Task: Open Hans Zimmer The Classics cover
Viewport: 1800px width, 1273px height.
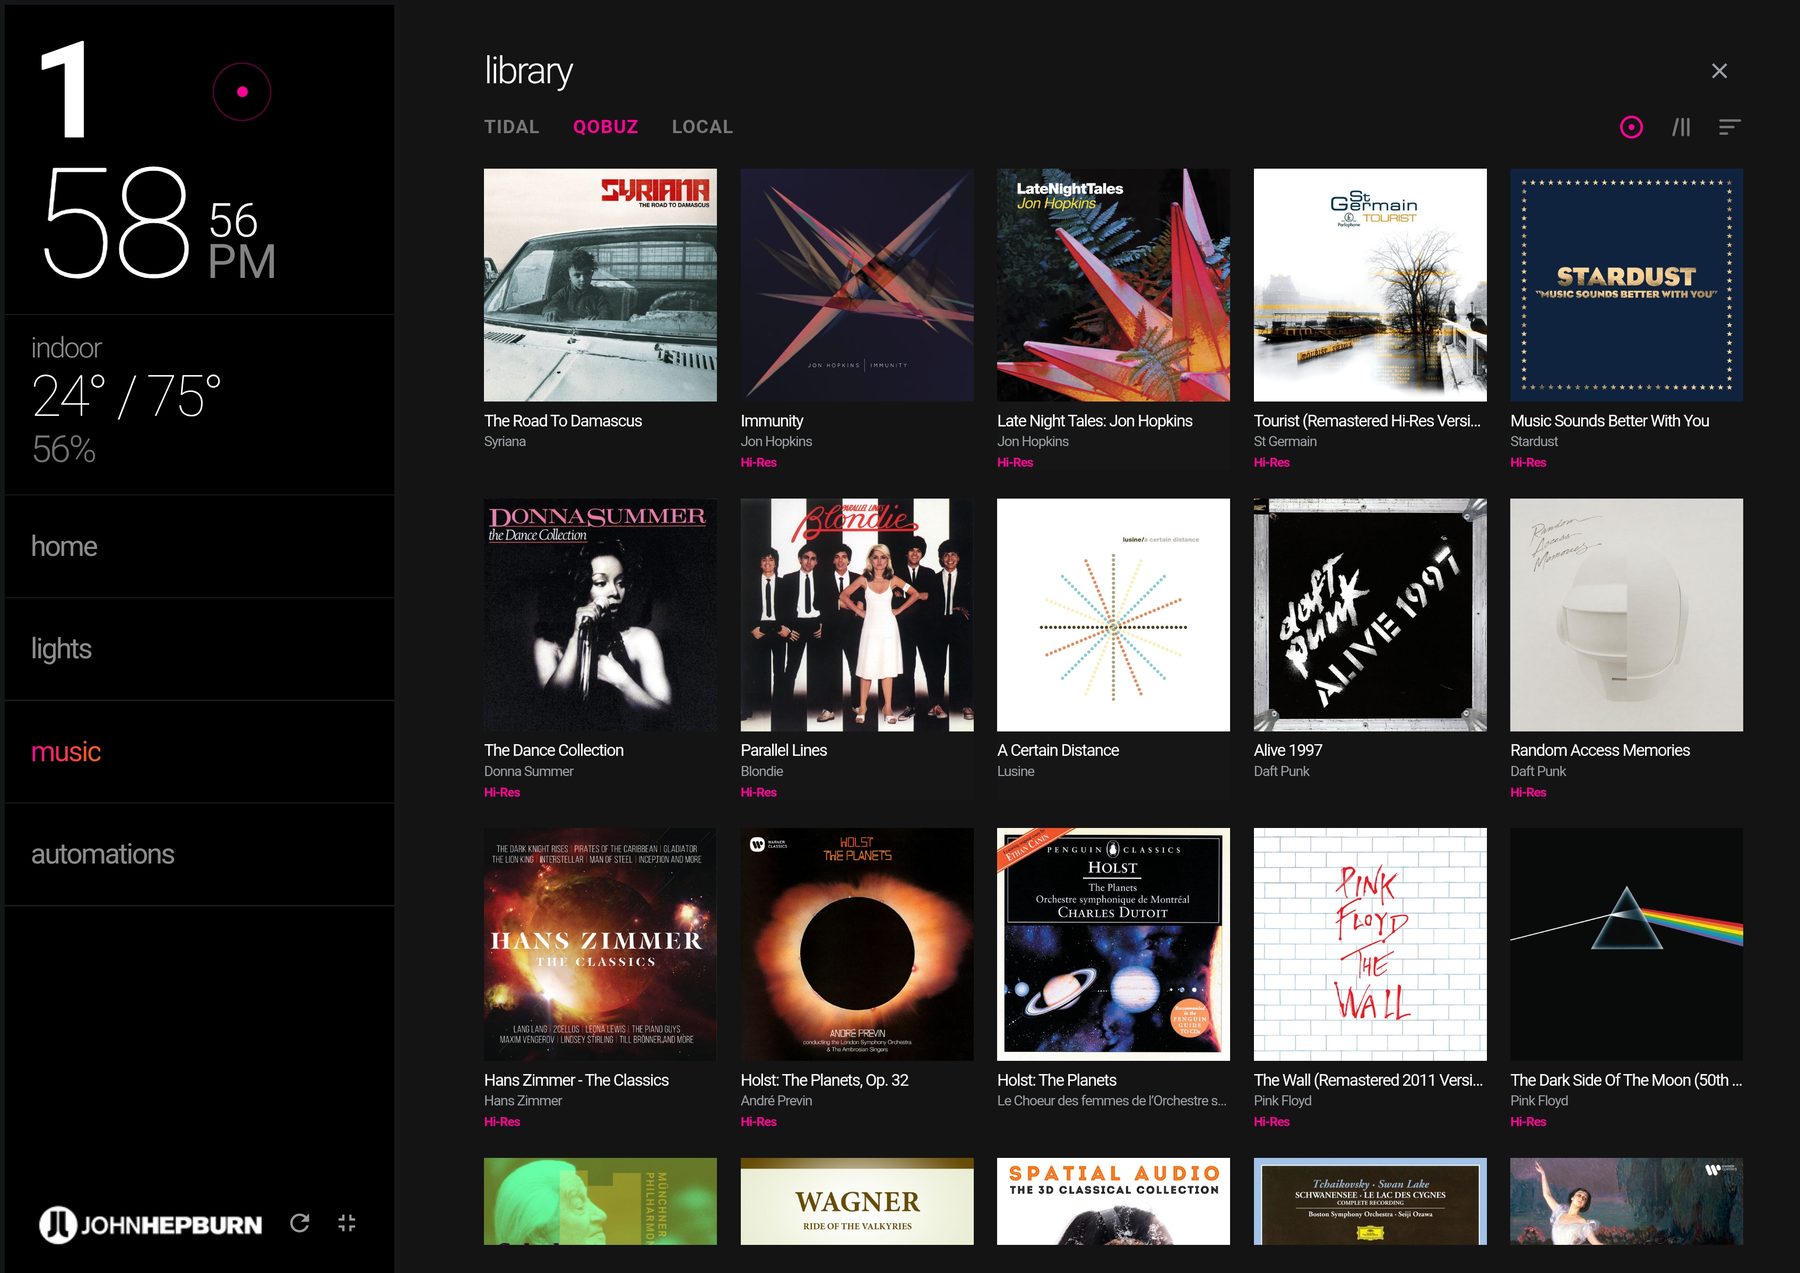Action: 600,944
